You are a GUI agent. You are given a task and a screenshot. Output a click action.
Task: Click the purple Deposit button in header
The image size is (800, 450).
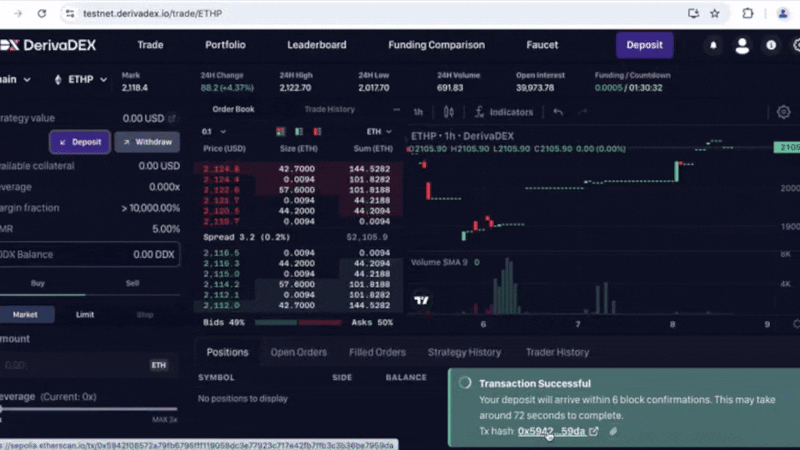click(x=644, y=45)
